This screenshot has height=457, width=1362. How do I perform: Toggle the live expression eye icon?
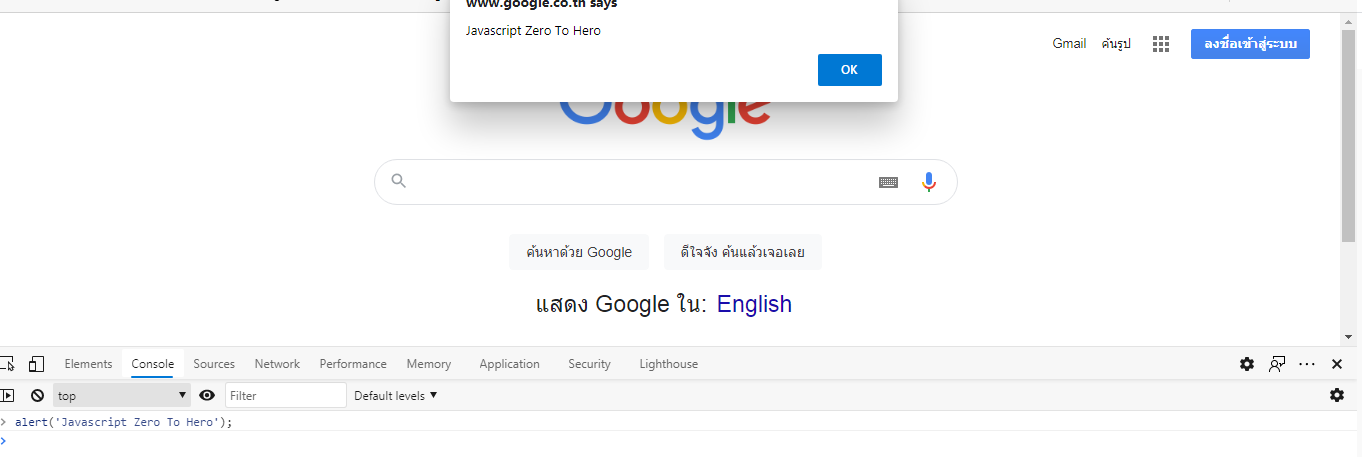tap(207, 396)
